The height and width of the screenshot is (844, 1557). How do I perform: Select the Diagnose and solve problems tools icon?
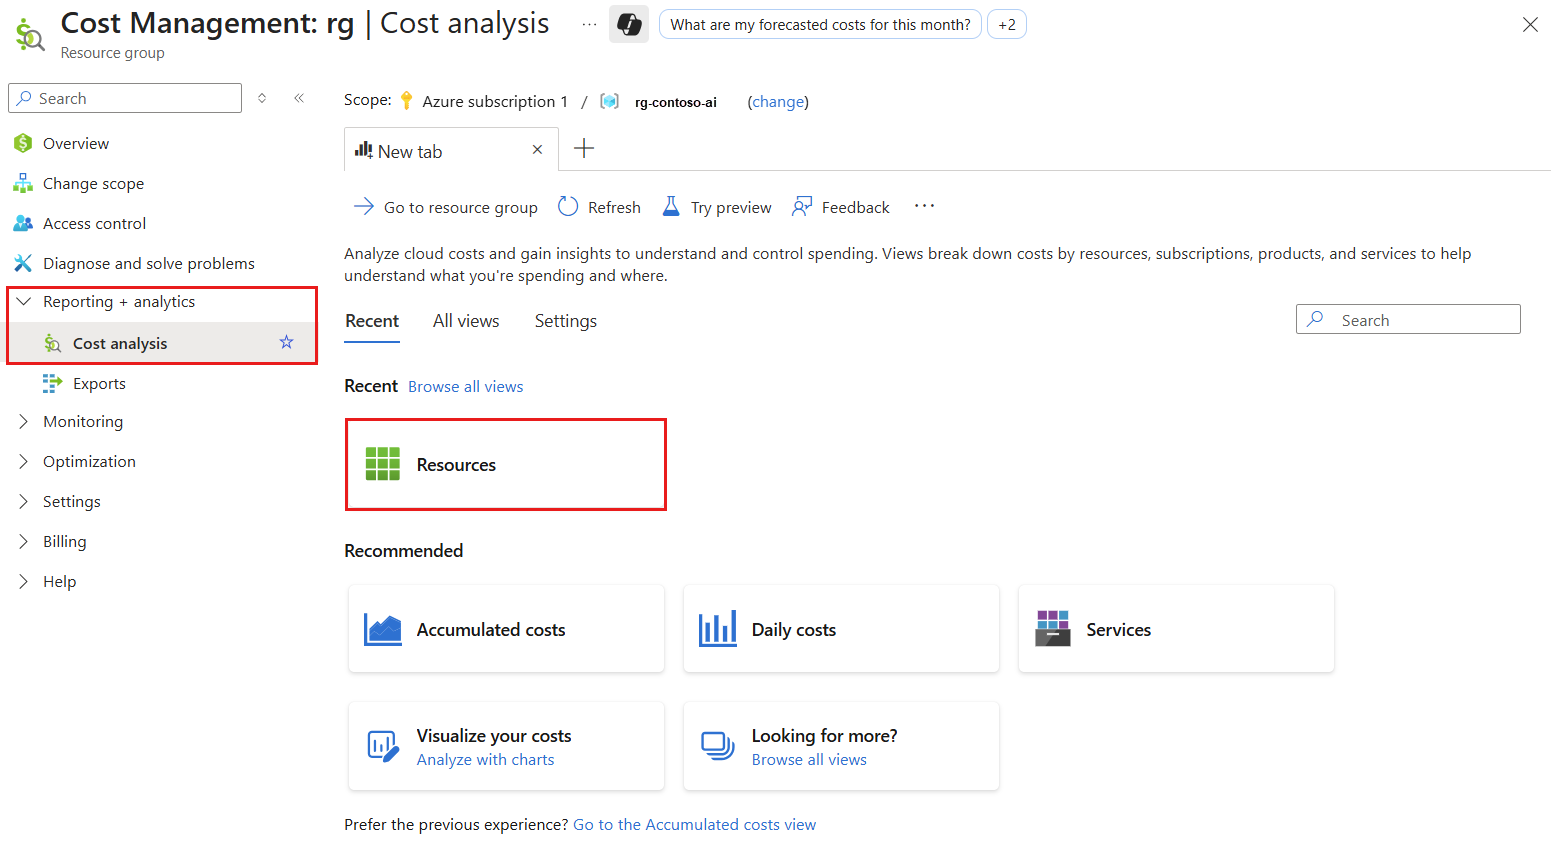click(23, 262)
